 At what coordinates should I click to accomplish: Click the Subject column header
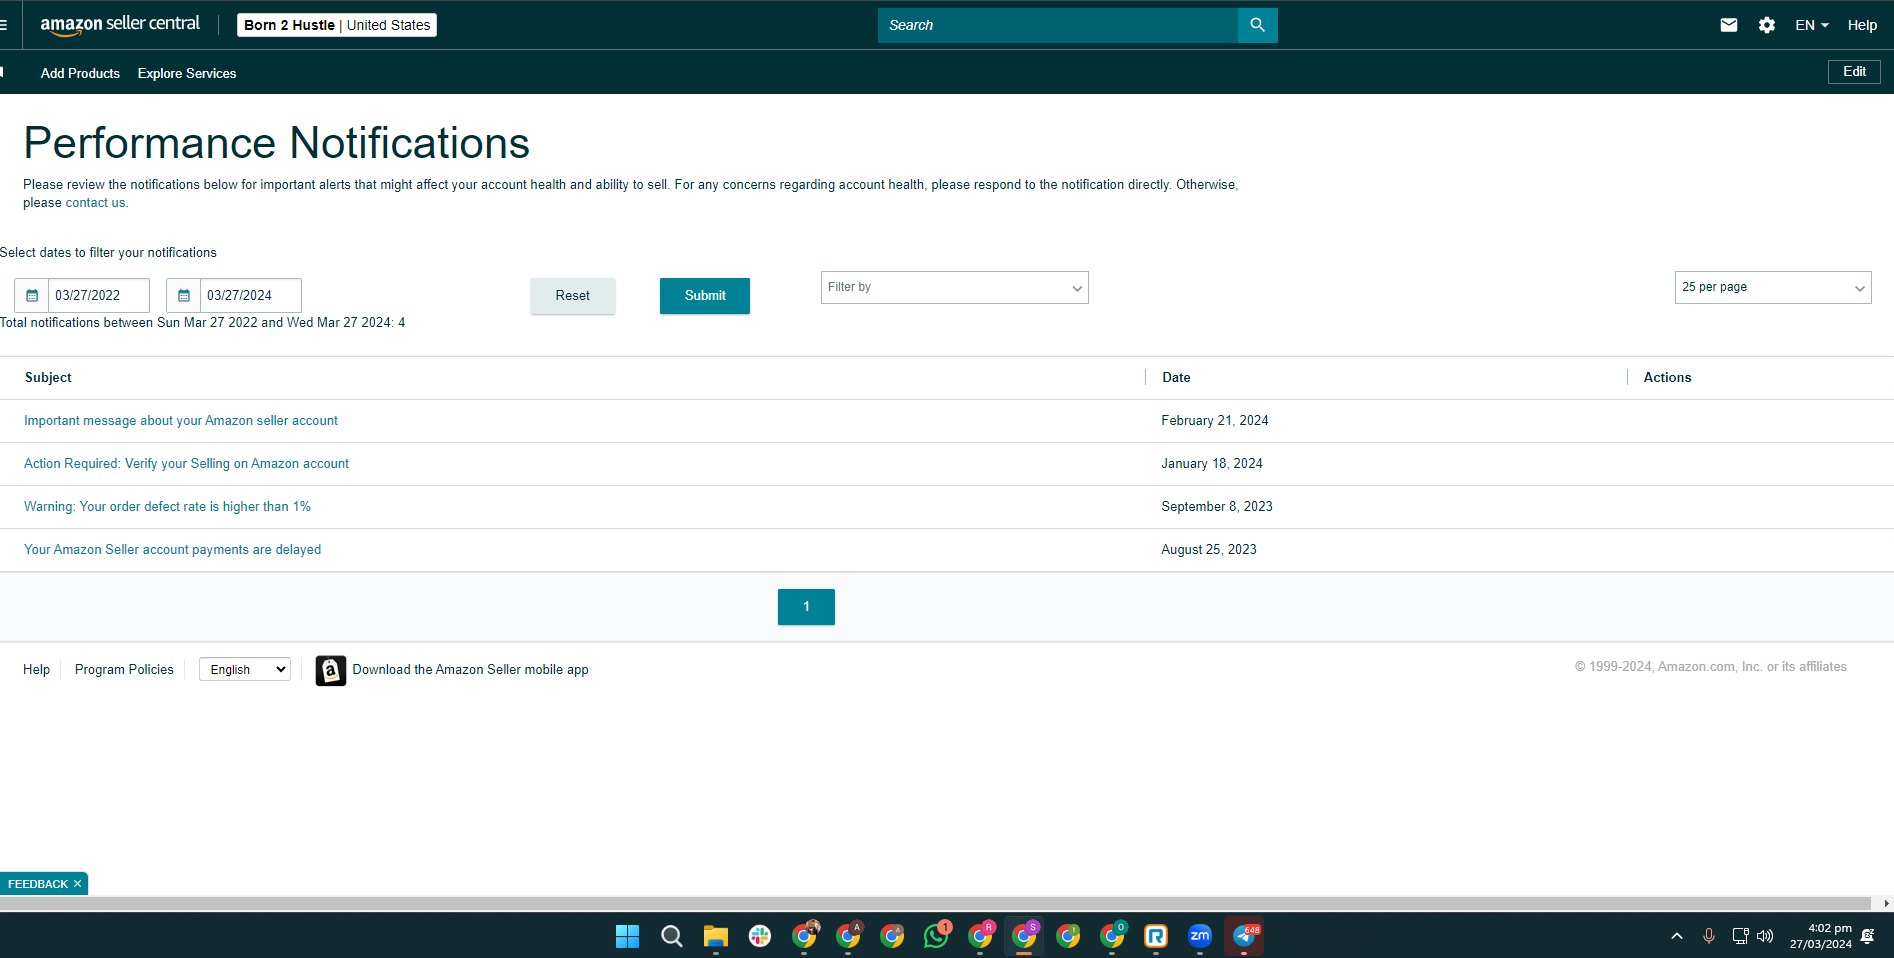[48, 378]
